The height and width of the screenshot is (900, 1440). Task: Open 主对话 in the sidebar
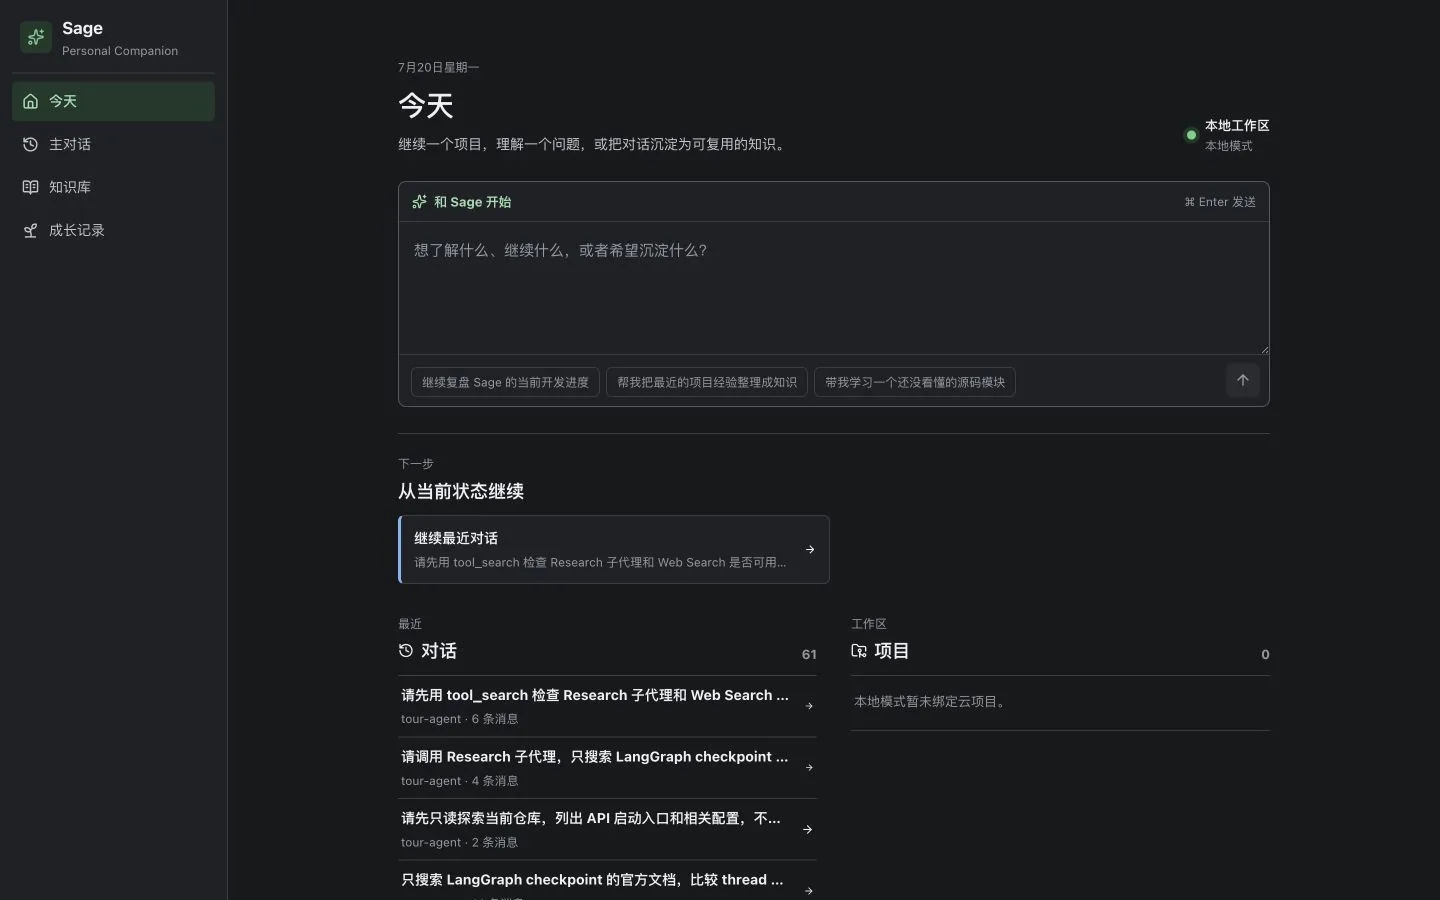click(113, 144)
